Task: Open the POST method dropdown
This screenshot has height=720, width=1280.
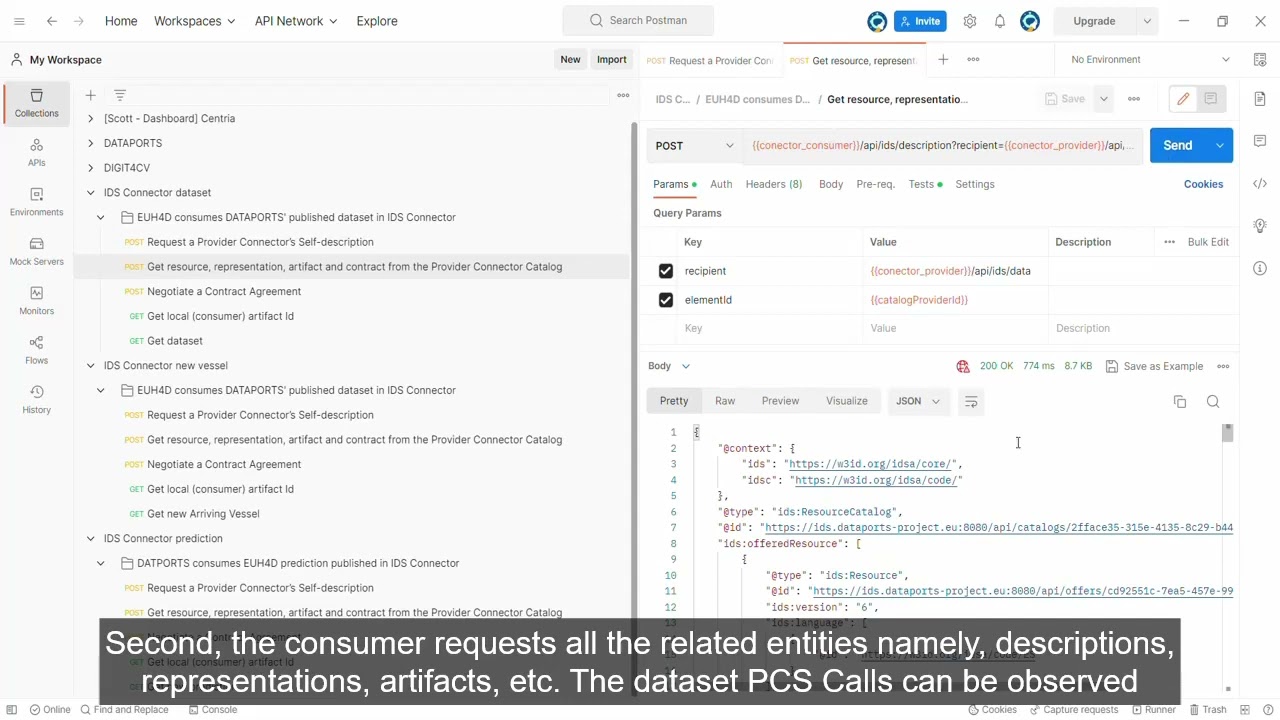Action: point(694,146)
